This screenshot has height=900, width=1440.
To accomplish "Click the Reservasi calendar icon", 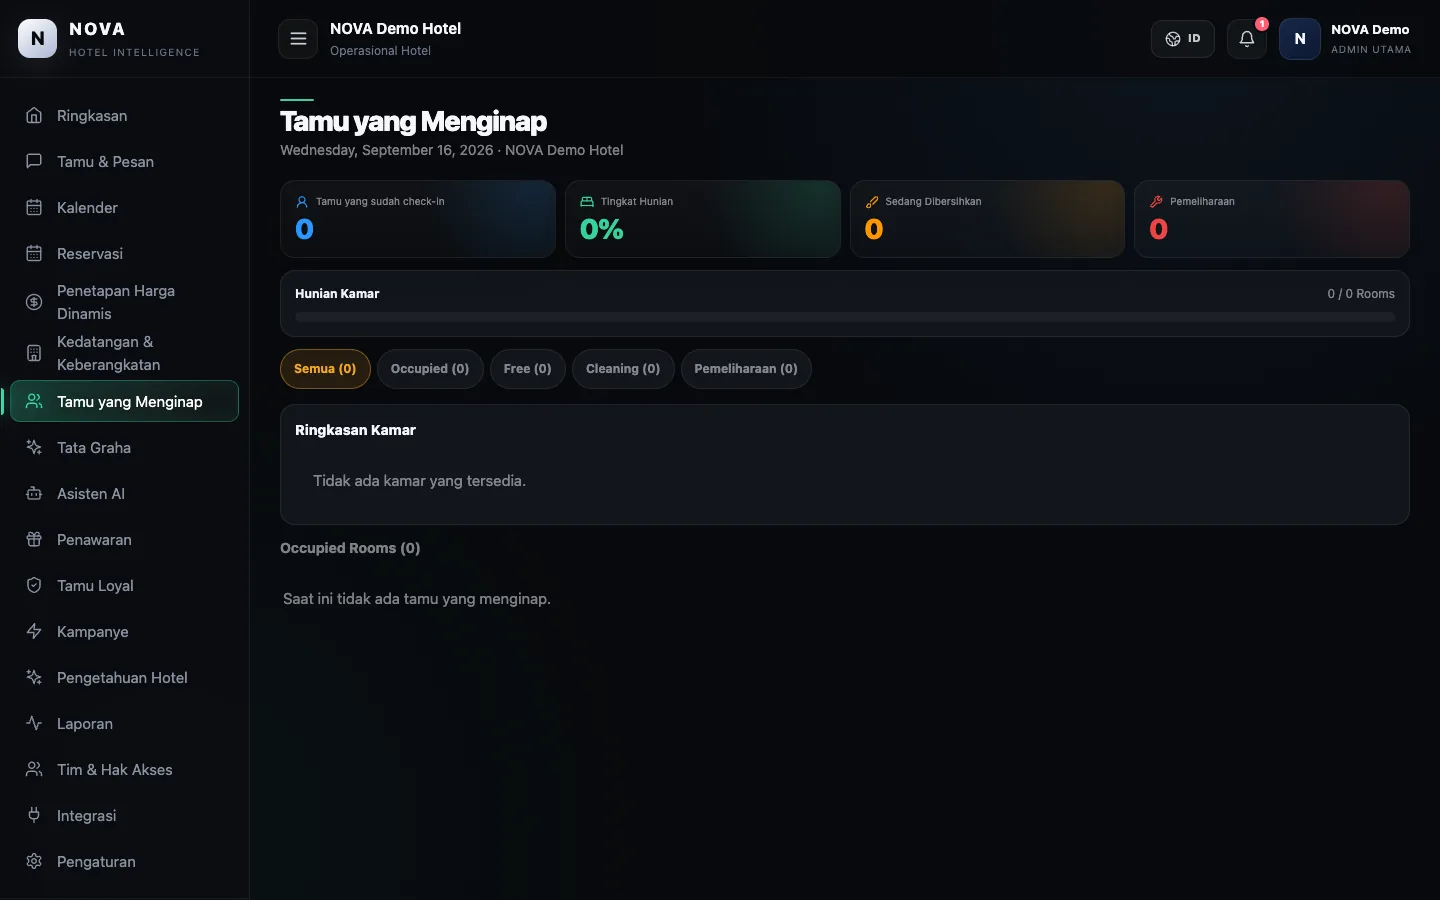I will pos(34,253).
